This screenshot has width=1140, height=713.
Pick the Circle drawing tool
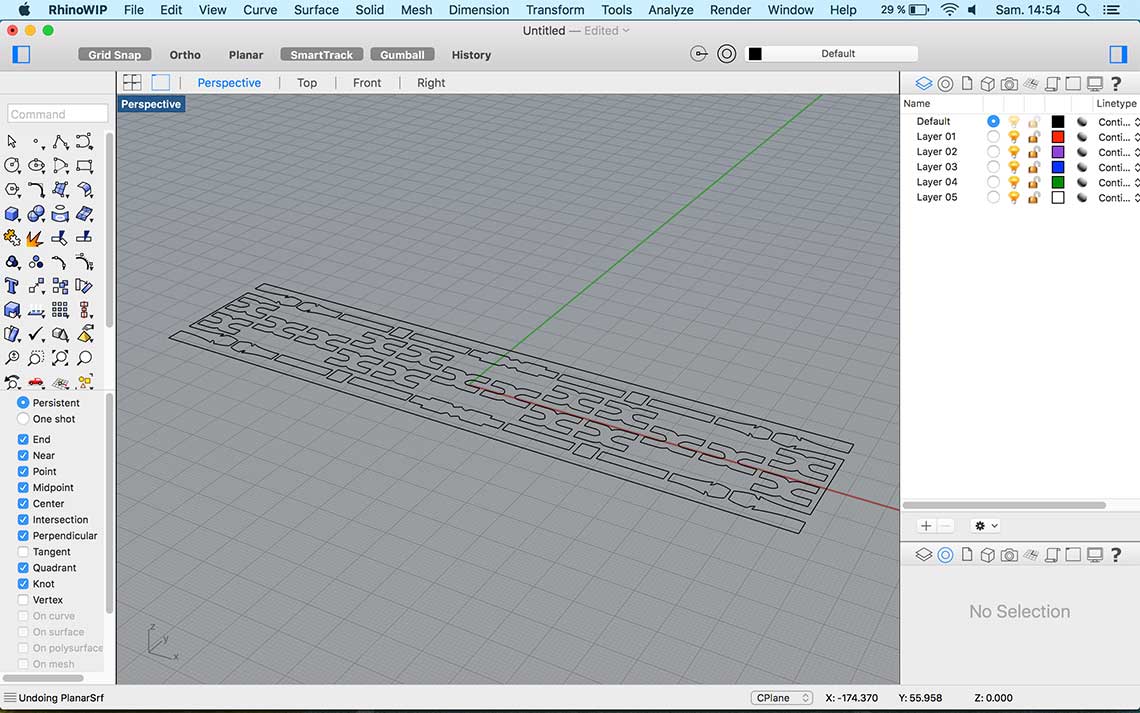(x=12, y=165)
